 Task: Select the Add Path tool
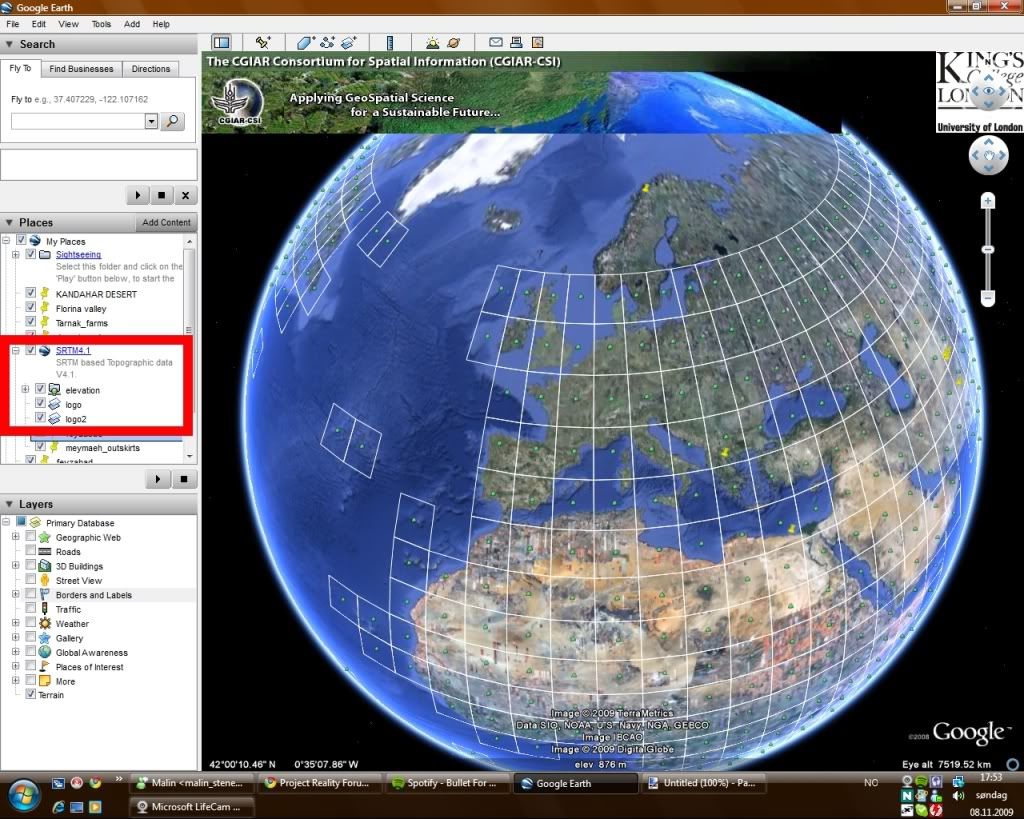(327, 42)
